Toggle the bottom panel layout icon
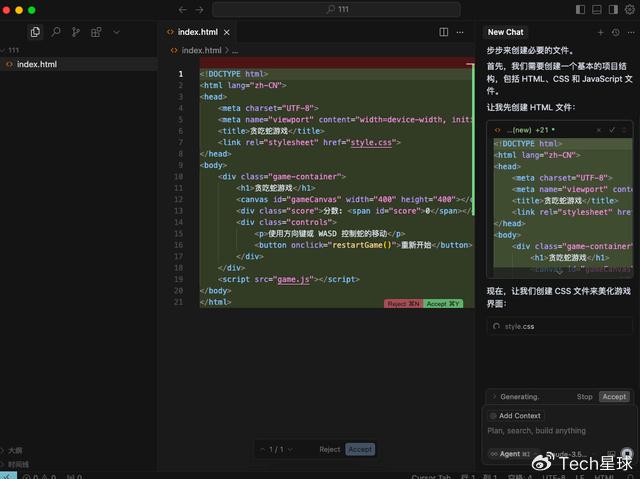 coord(597,9)
